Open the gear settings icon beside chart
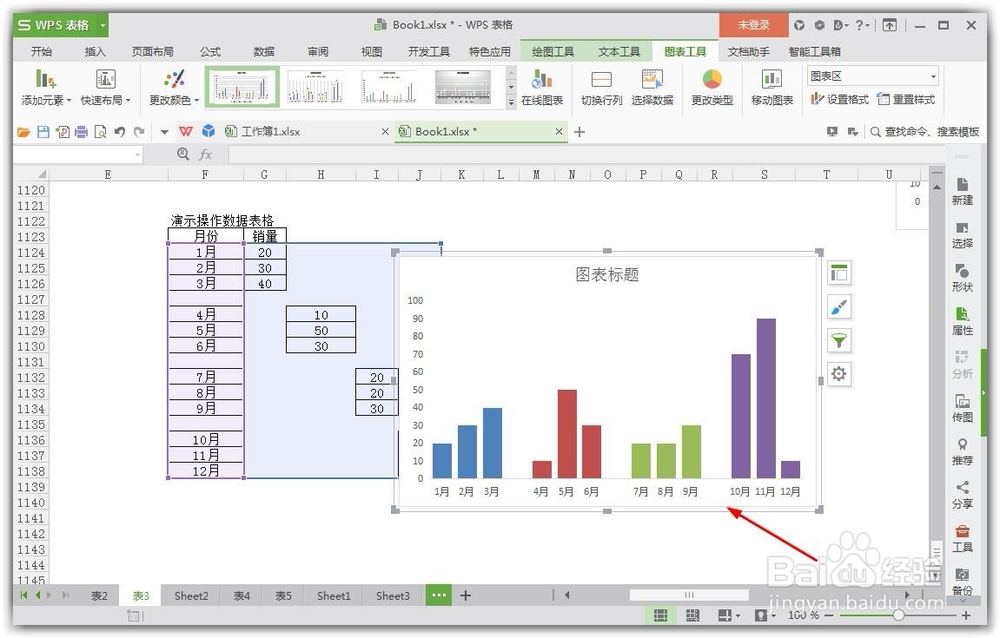 838,374
